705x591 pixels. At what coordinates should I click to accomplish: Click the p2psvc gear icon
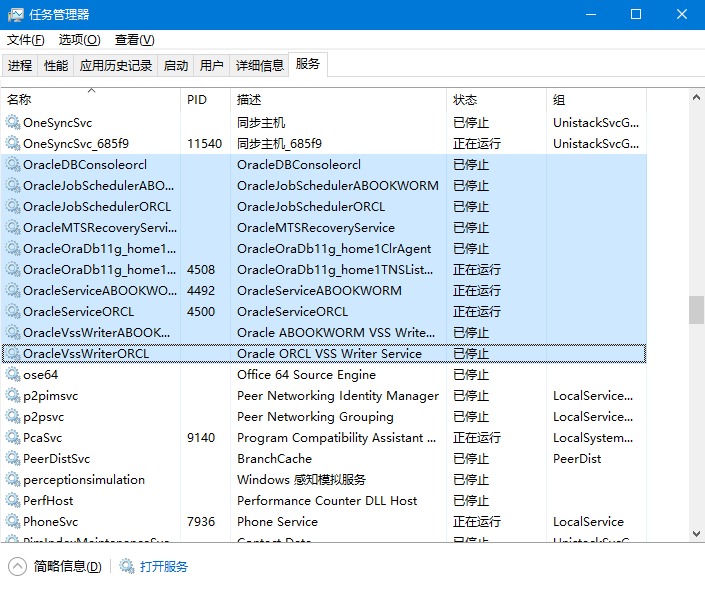[x=13, y=416]
